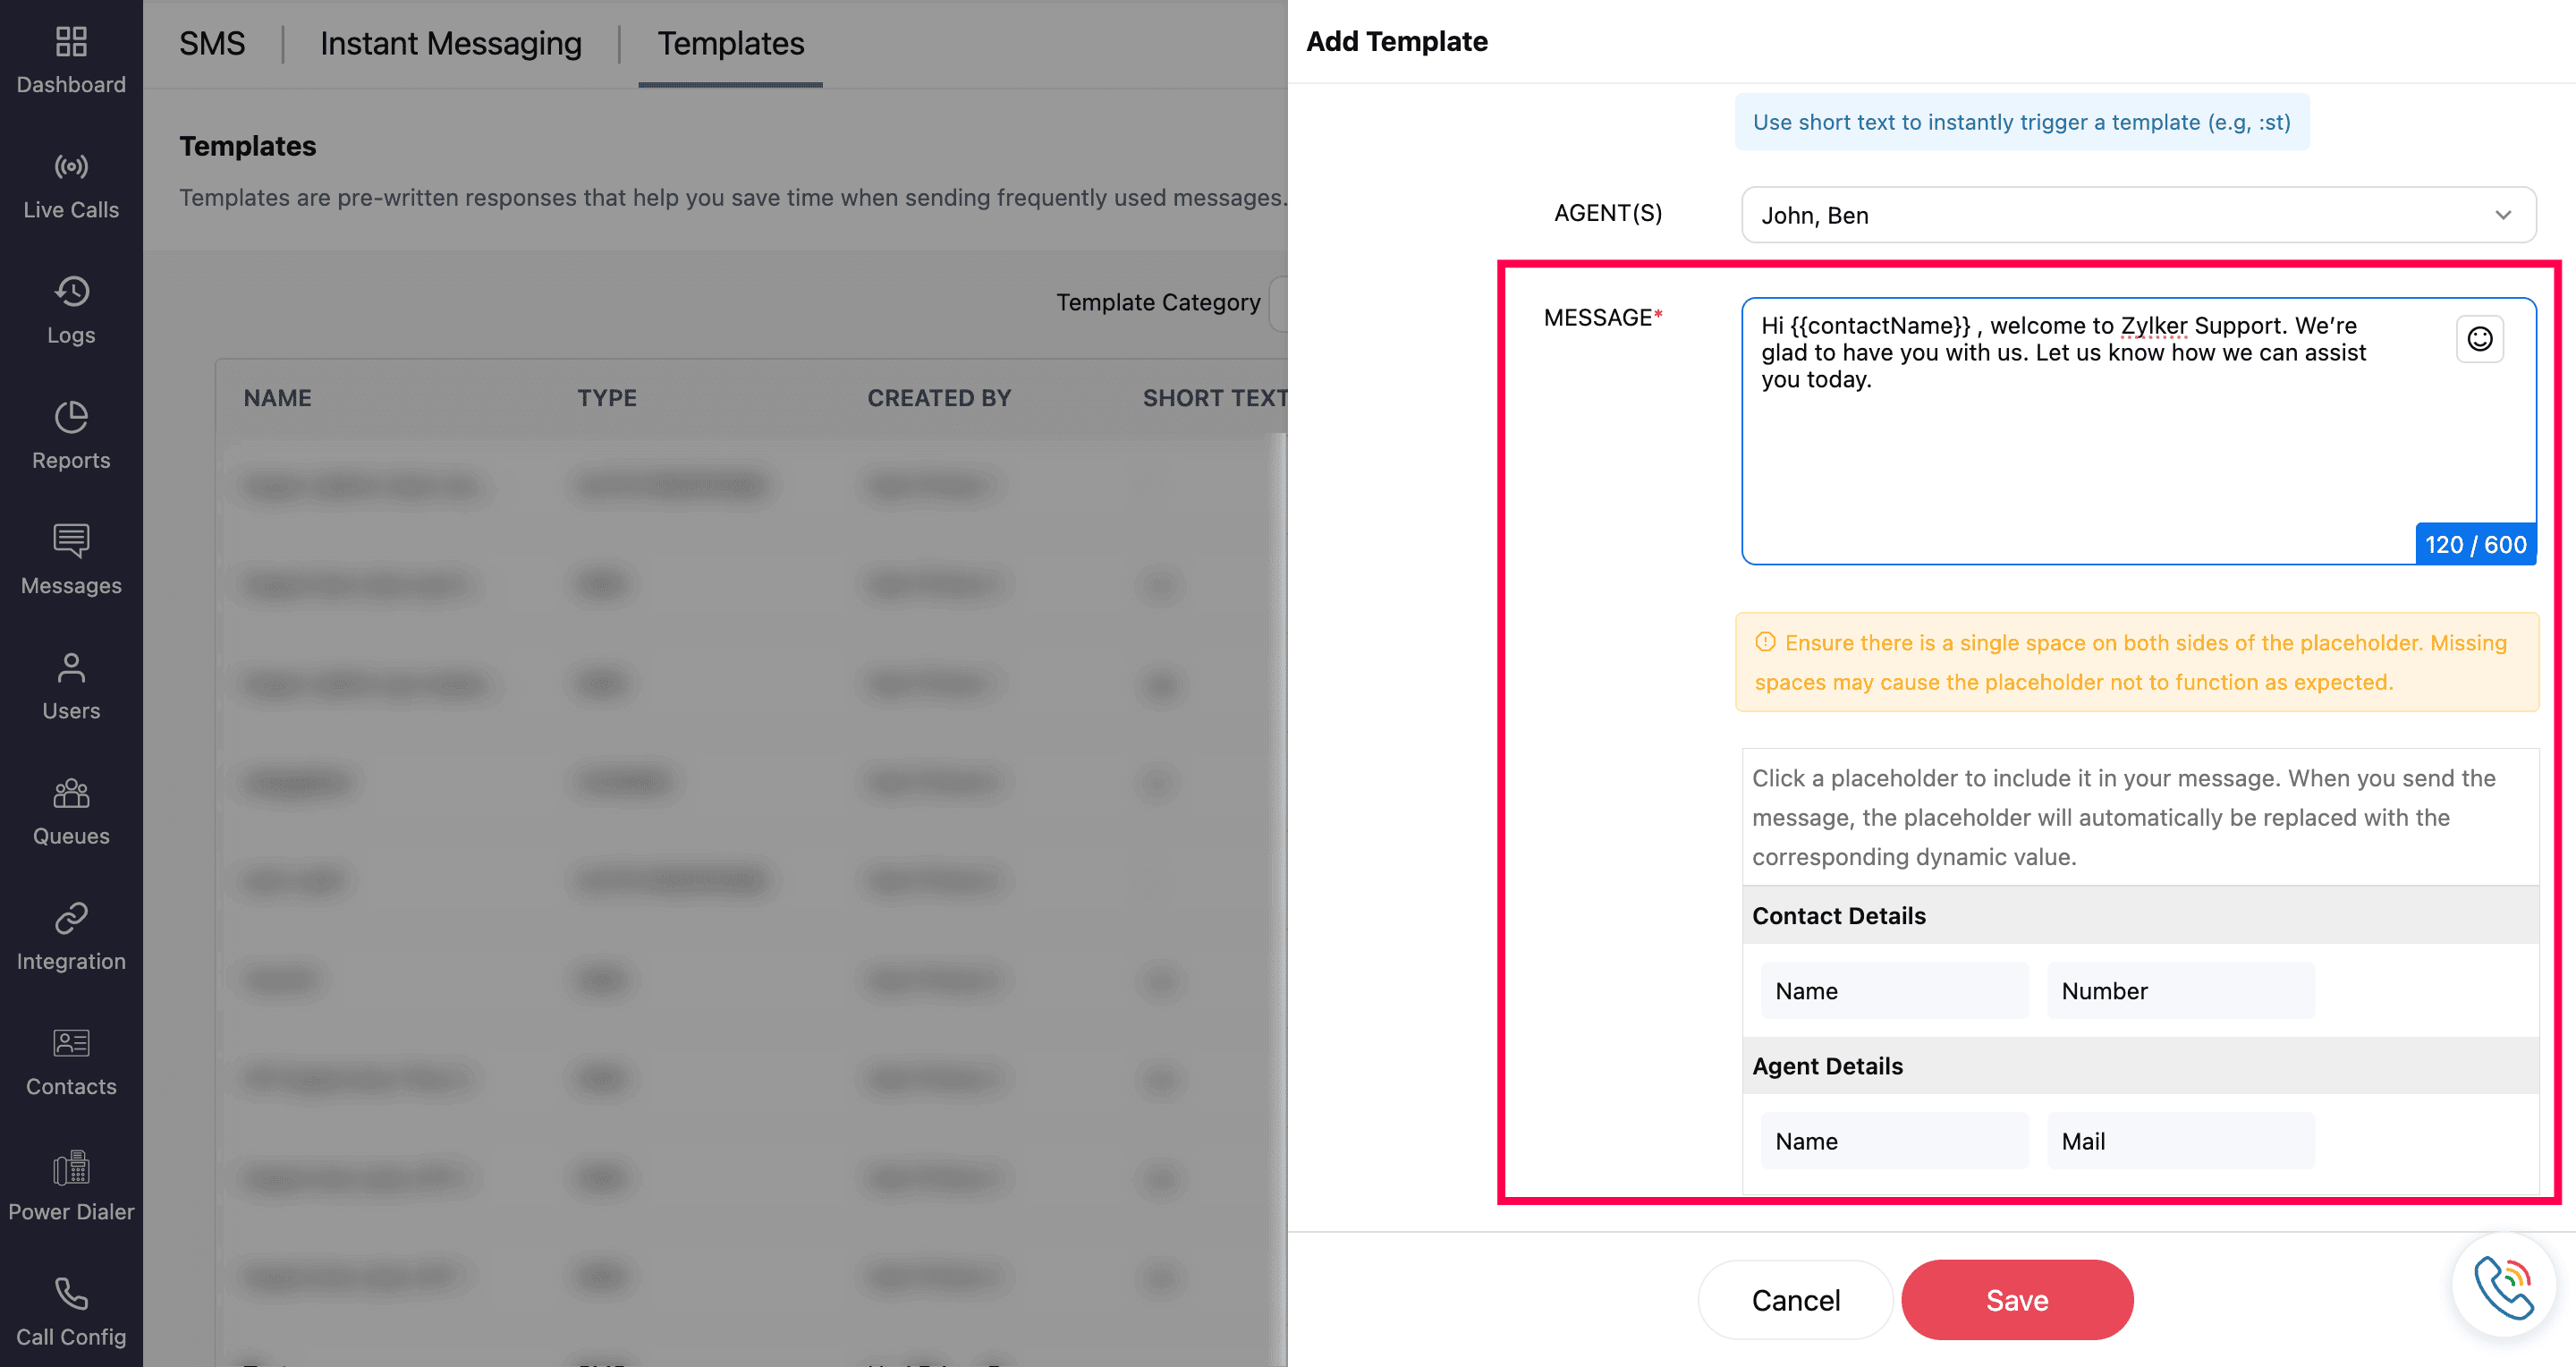Click the emoji picker smiley icon
This screenshot has width=2576, height=1367.
click(x=2479, y=339)
